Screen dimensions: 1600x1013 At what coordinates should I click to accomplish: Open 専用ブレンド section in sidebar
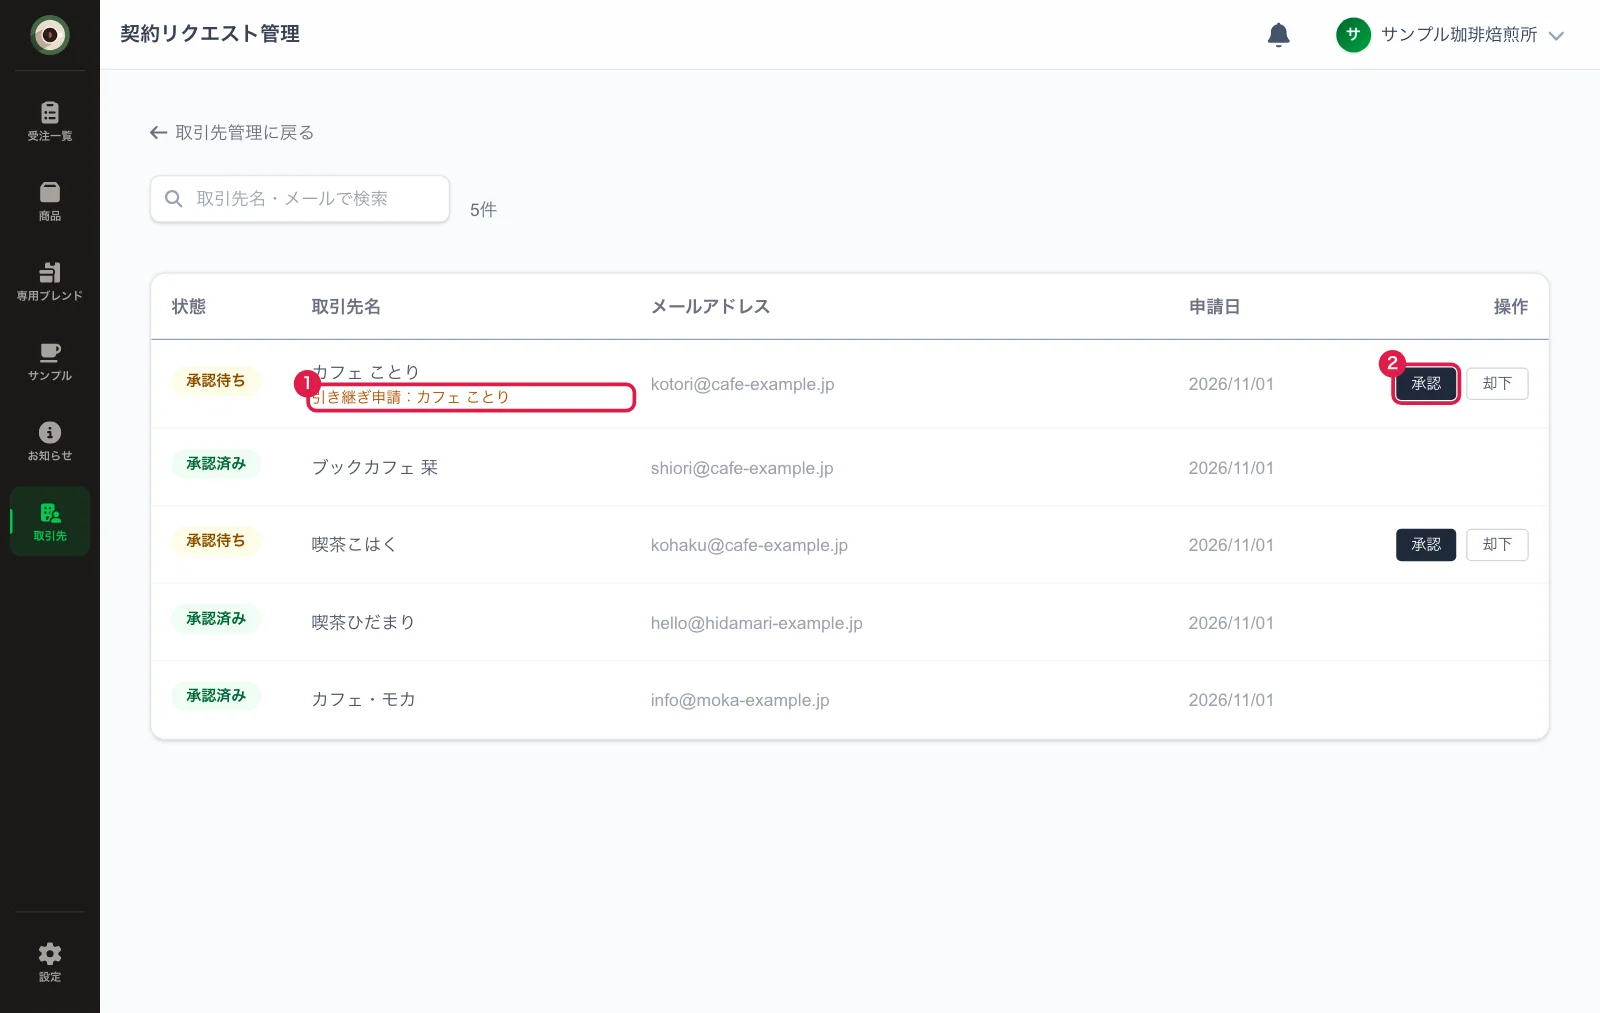50,280
